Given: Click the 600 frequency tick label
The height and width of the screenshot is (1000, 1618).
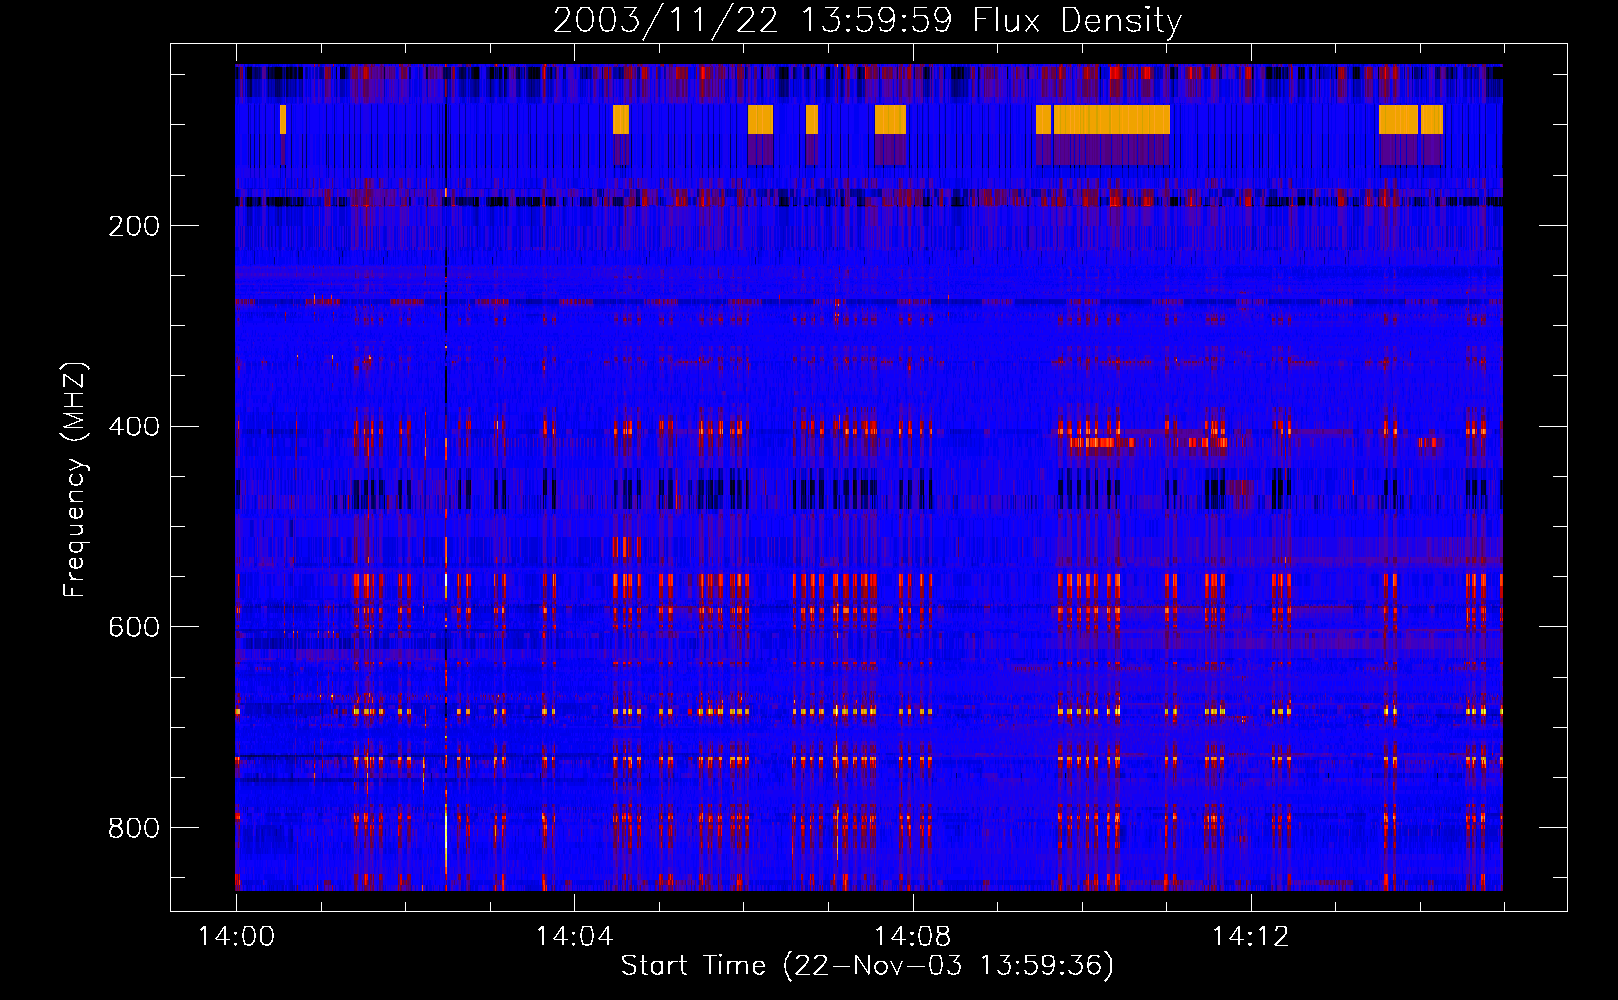Looking at the screenshot, I should coord(134,627).
